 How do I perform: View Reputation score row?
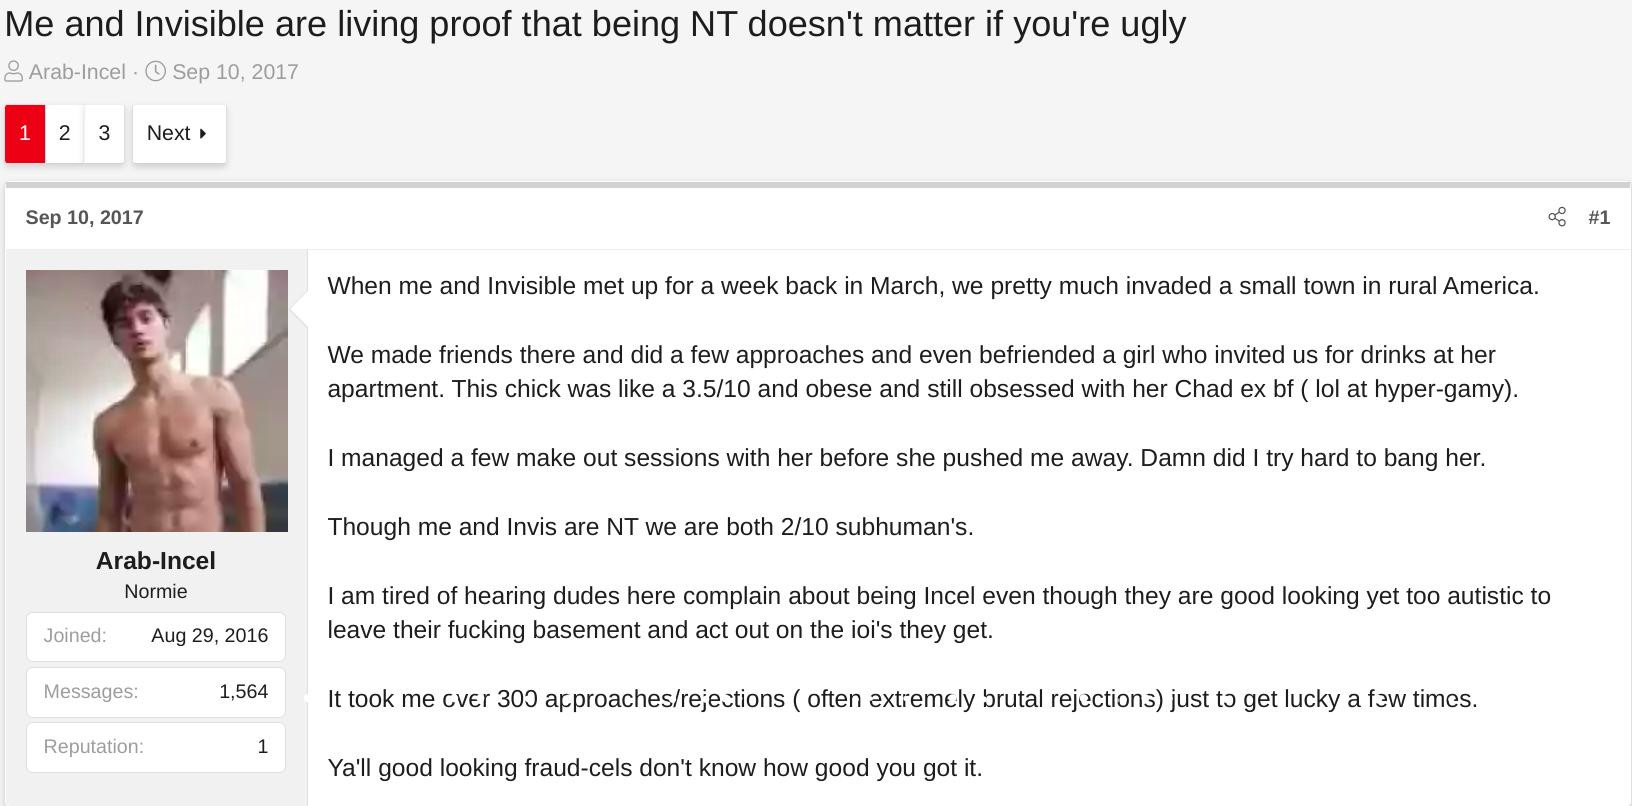(156, 747)
